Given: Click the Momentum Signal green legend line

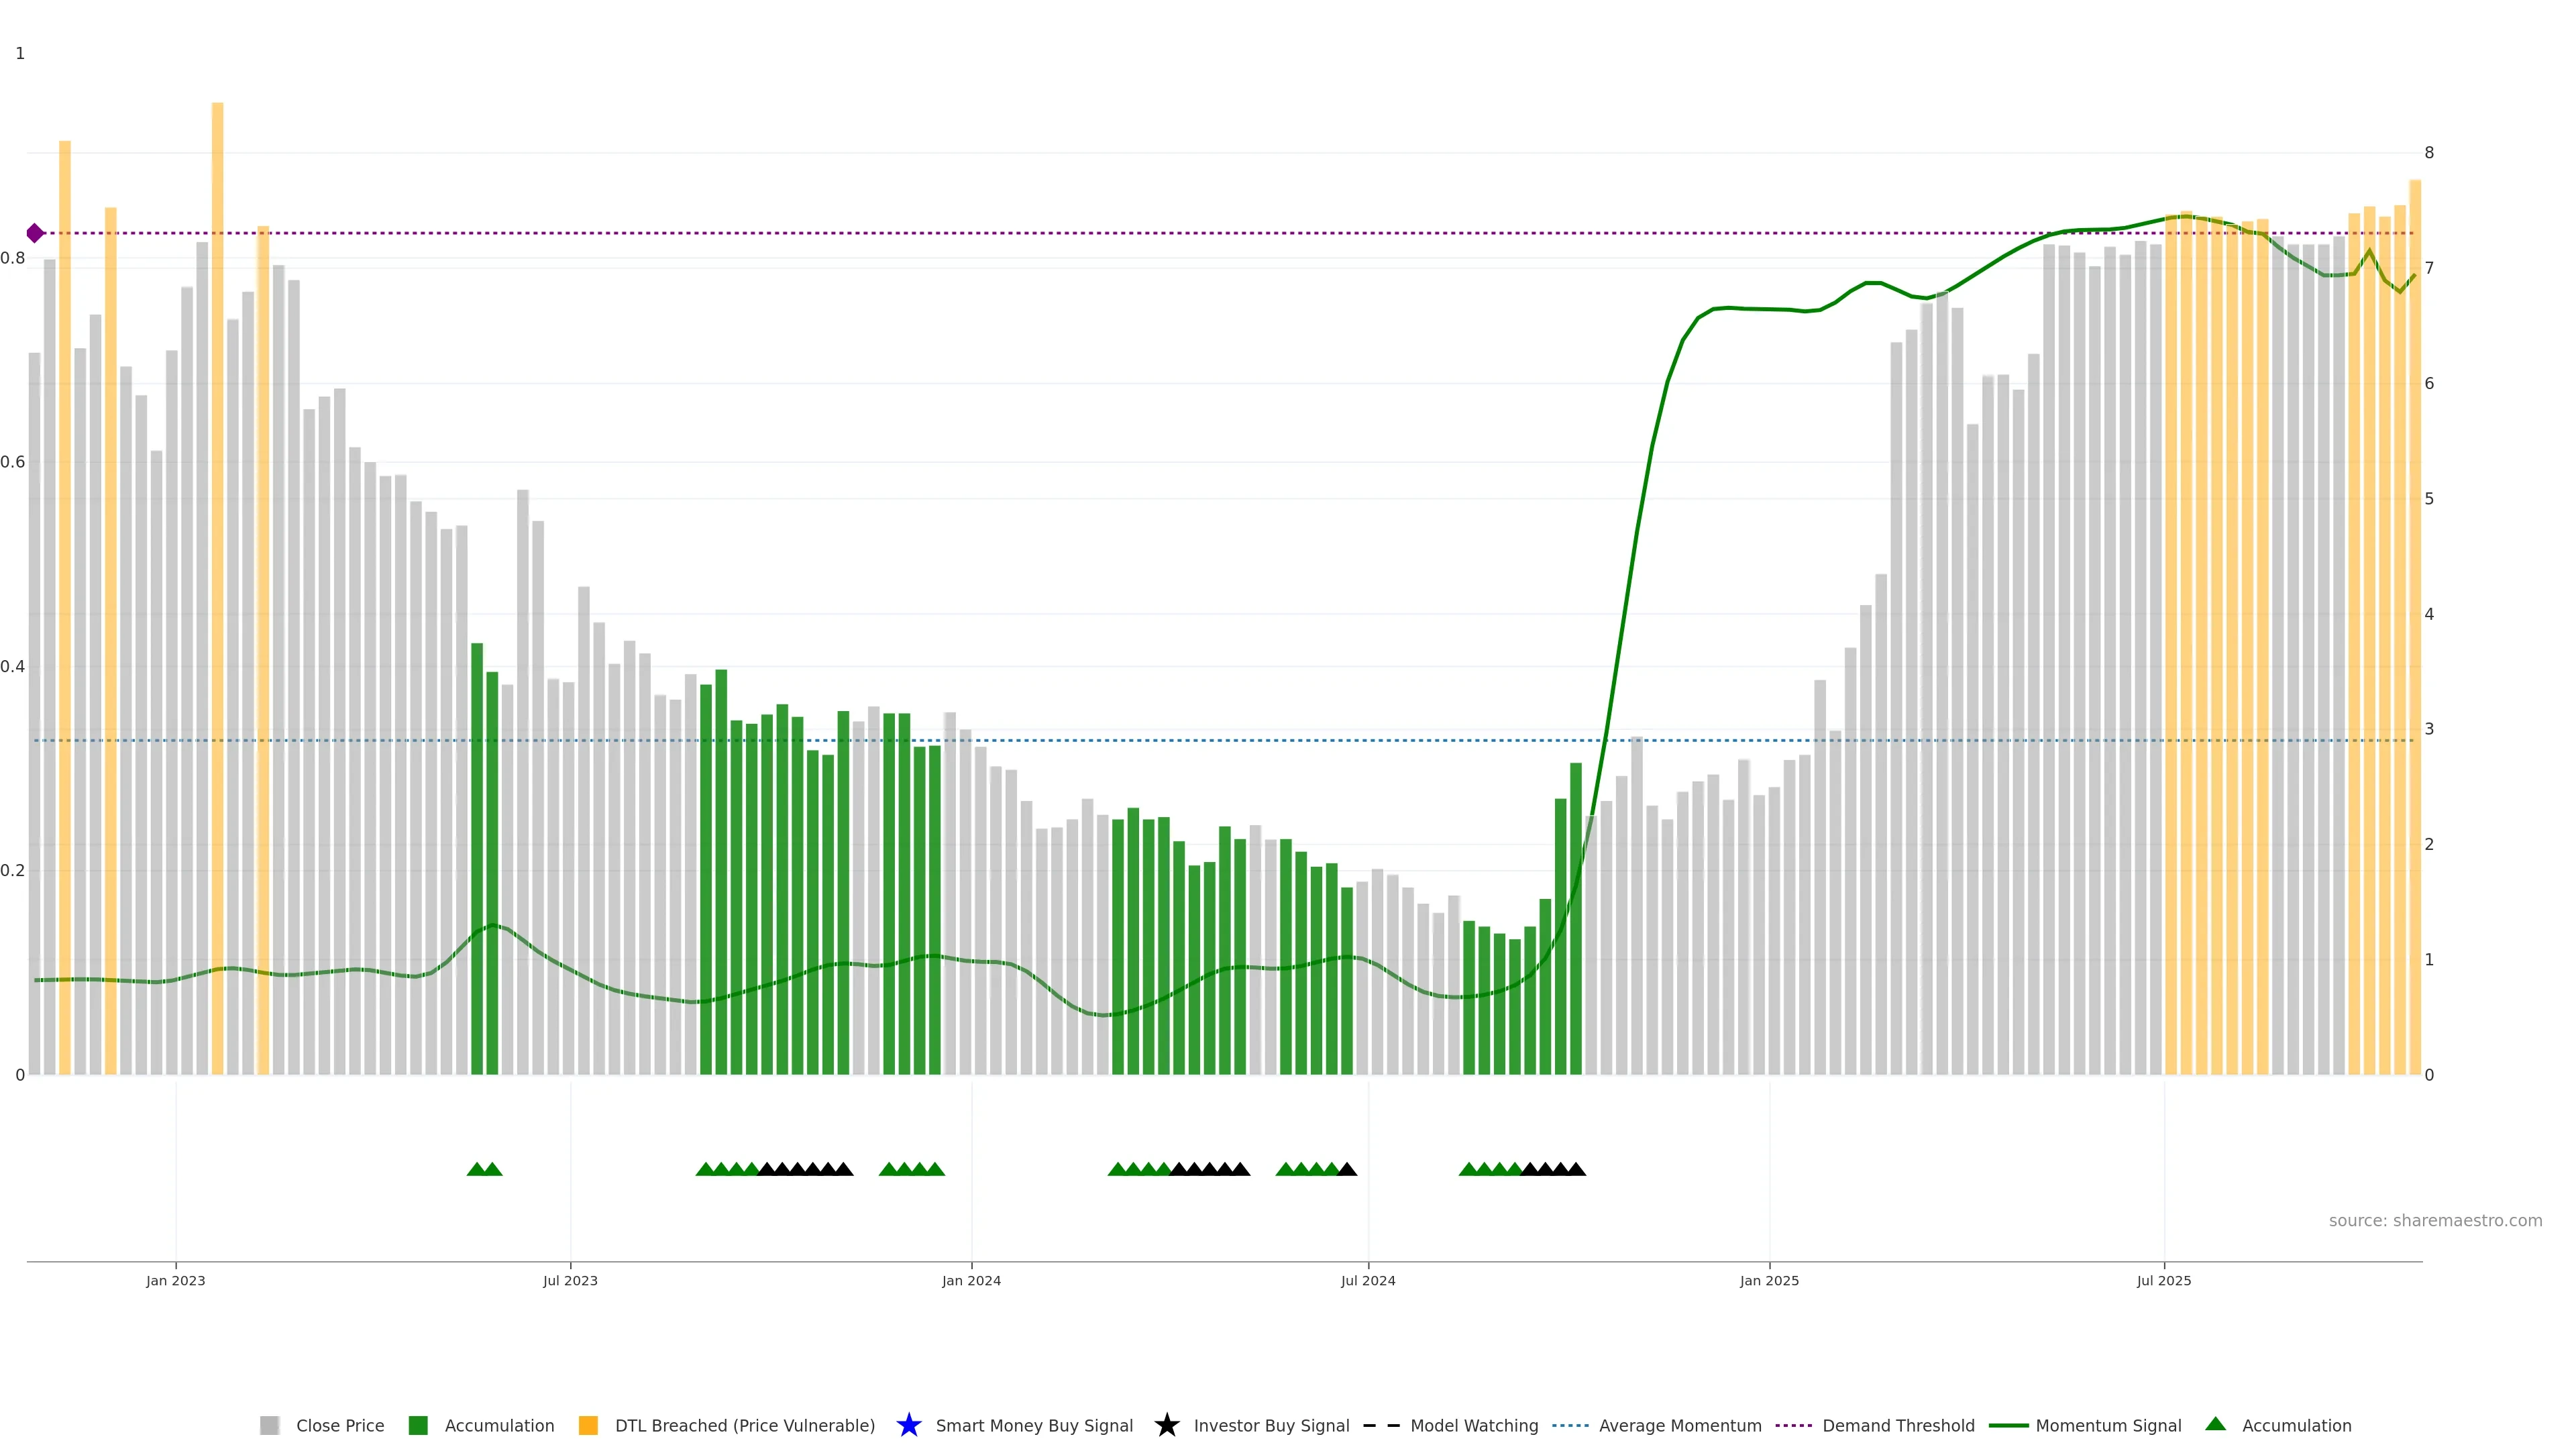Looking at the screenshot, I should coord(2008,1425).
